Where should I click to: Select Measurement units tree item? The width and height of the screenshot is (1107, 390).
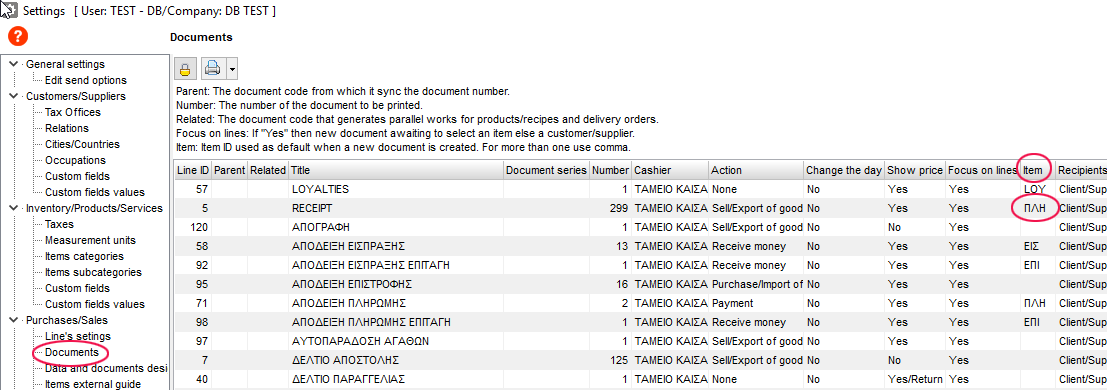(90, 240)
